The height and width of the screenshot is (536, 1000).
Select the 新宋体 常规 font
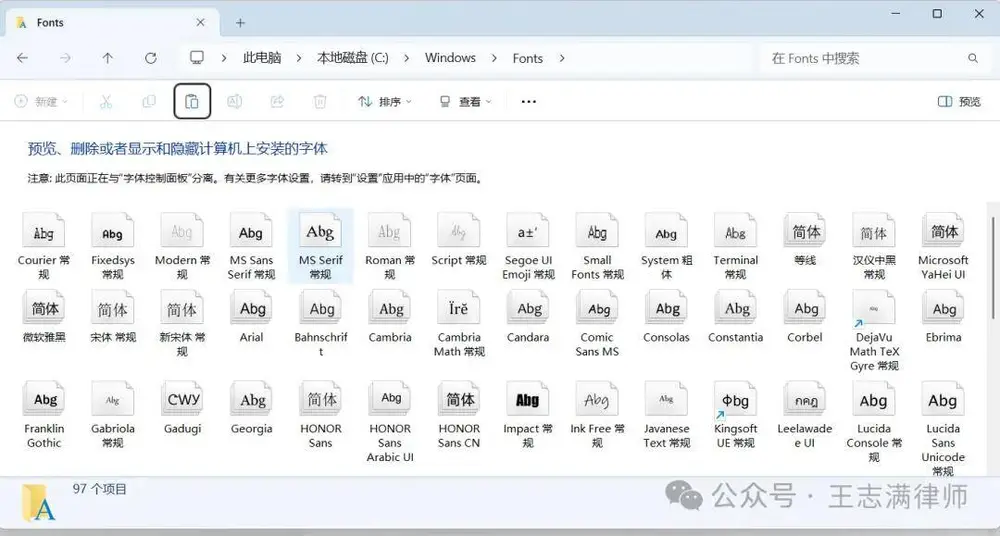tap(182, 324)
